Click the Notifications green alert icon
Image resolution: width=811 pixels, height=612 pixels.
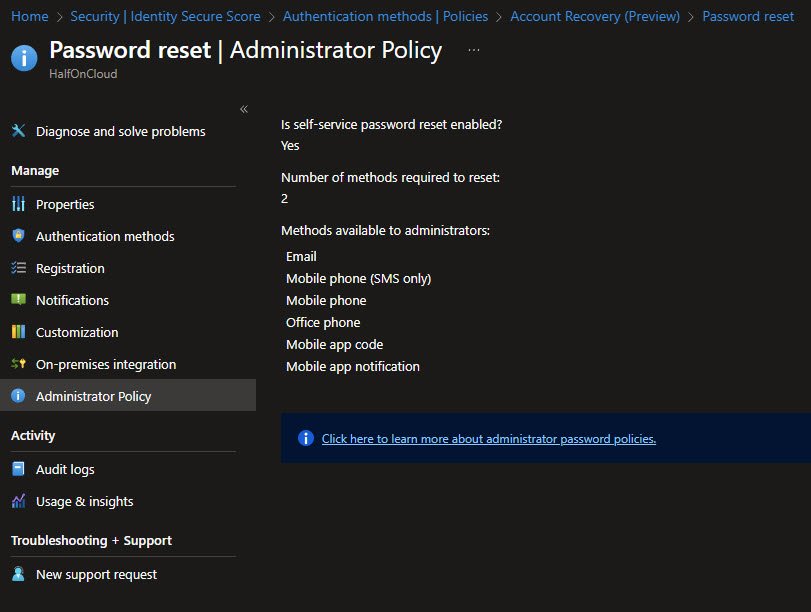[18, 300]
